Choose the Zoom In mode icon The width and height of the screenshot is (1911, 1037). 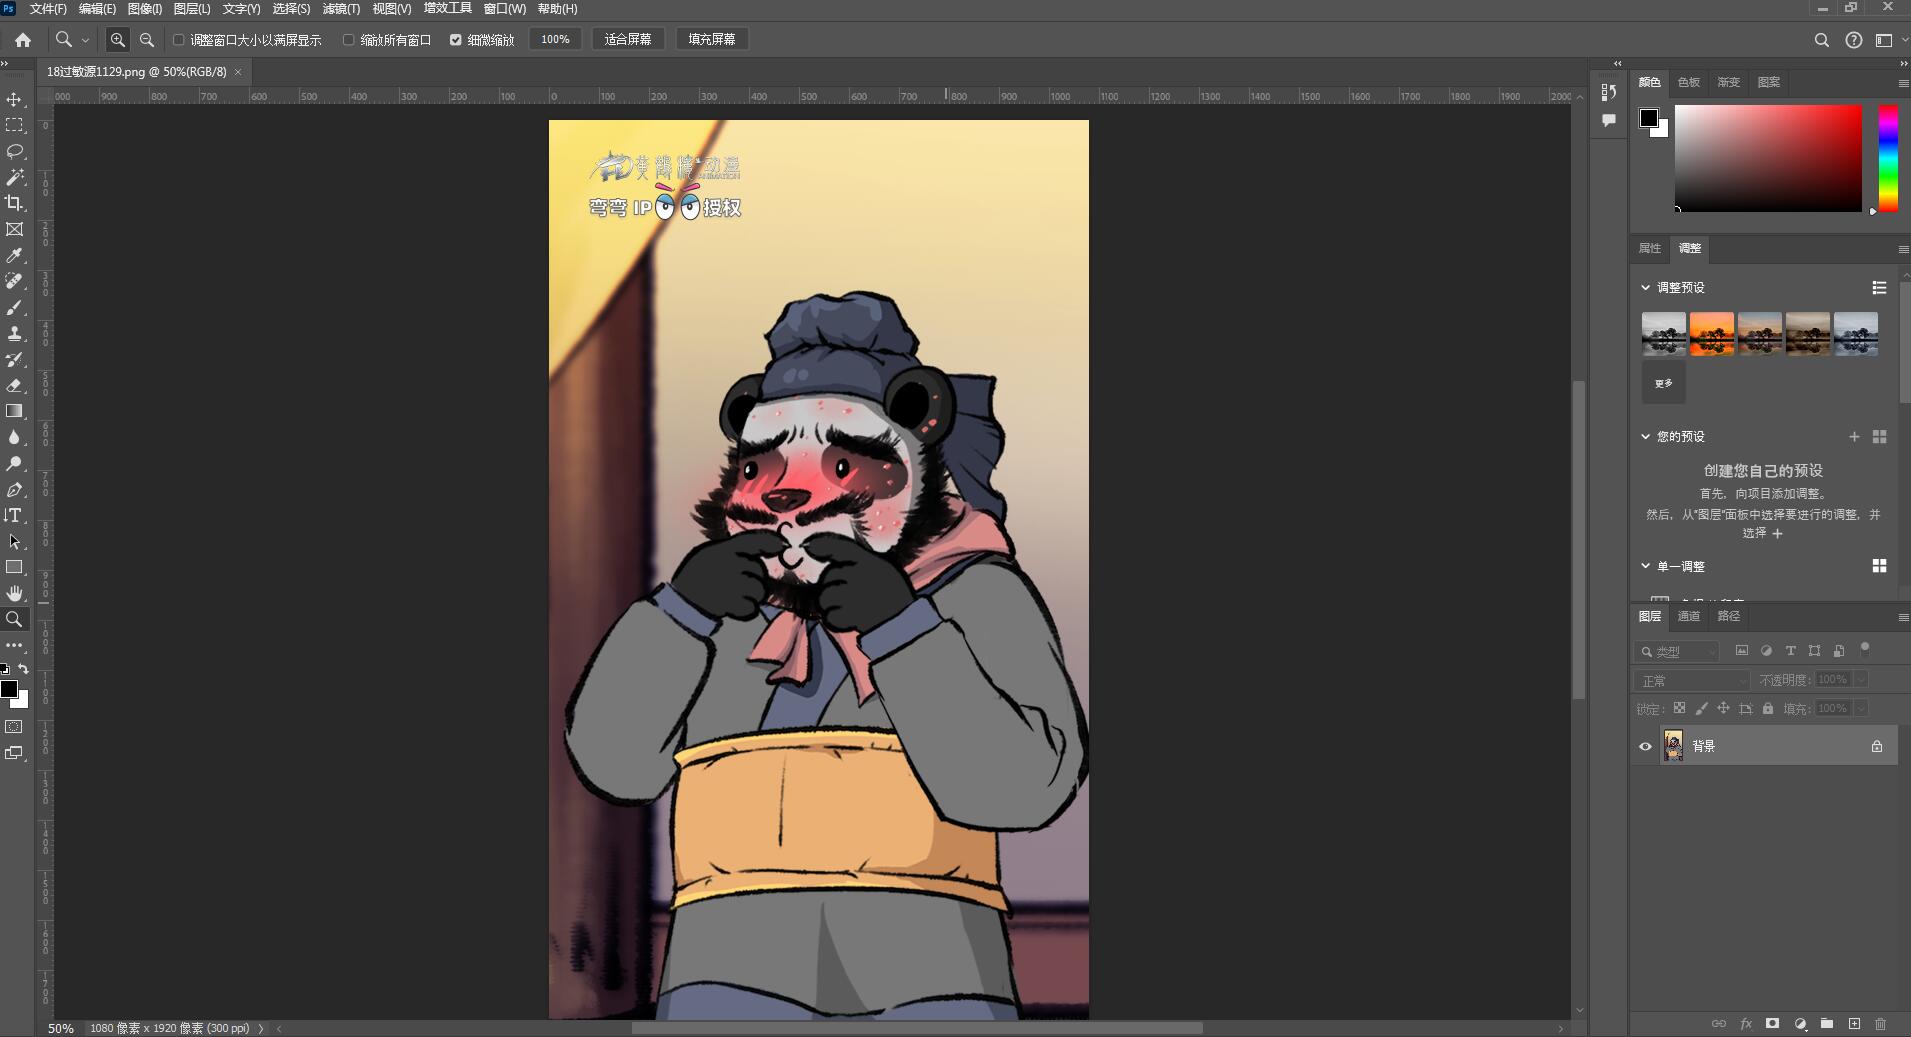coord(118,40)
